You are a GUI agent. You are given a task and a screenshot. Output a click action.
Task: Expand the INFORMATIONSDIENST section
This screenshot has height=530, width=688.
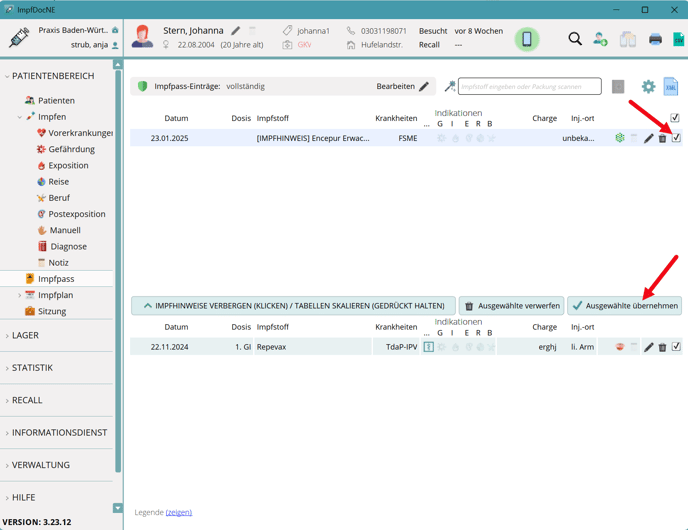click(7, 433)
